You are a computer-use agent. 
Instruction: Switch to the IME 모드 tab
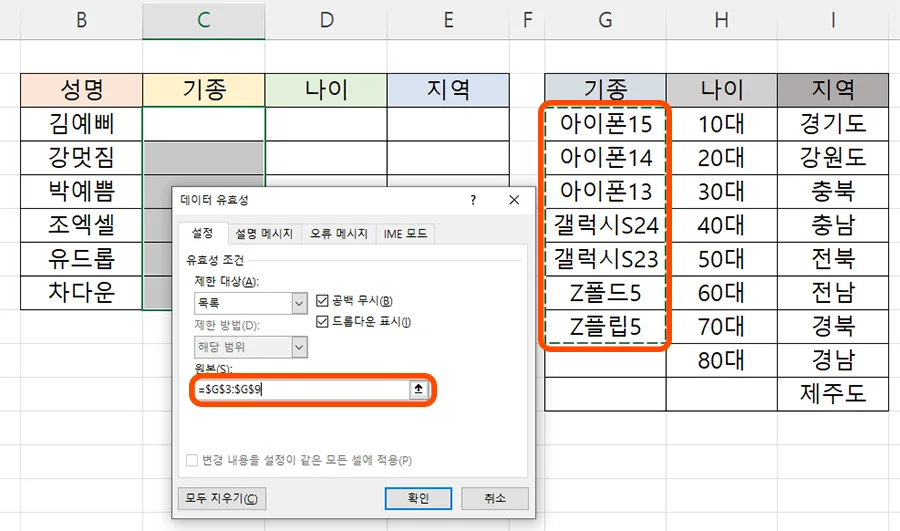(405, 234)
